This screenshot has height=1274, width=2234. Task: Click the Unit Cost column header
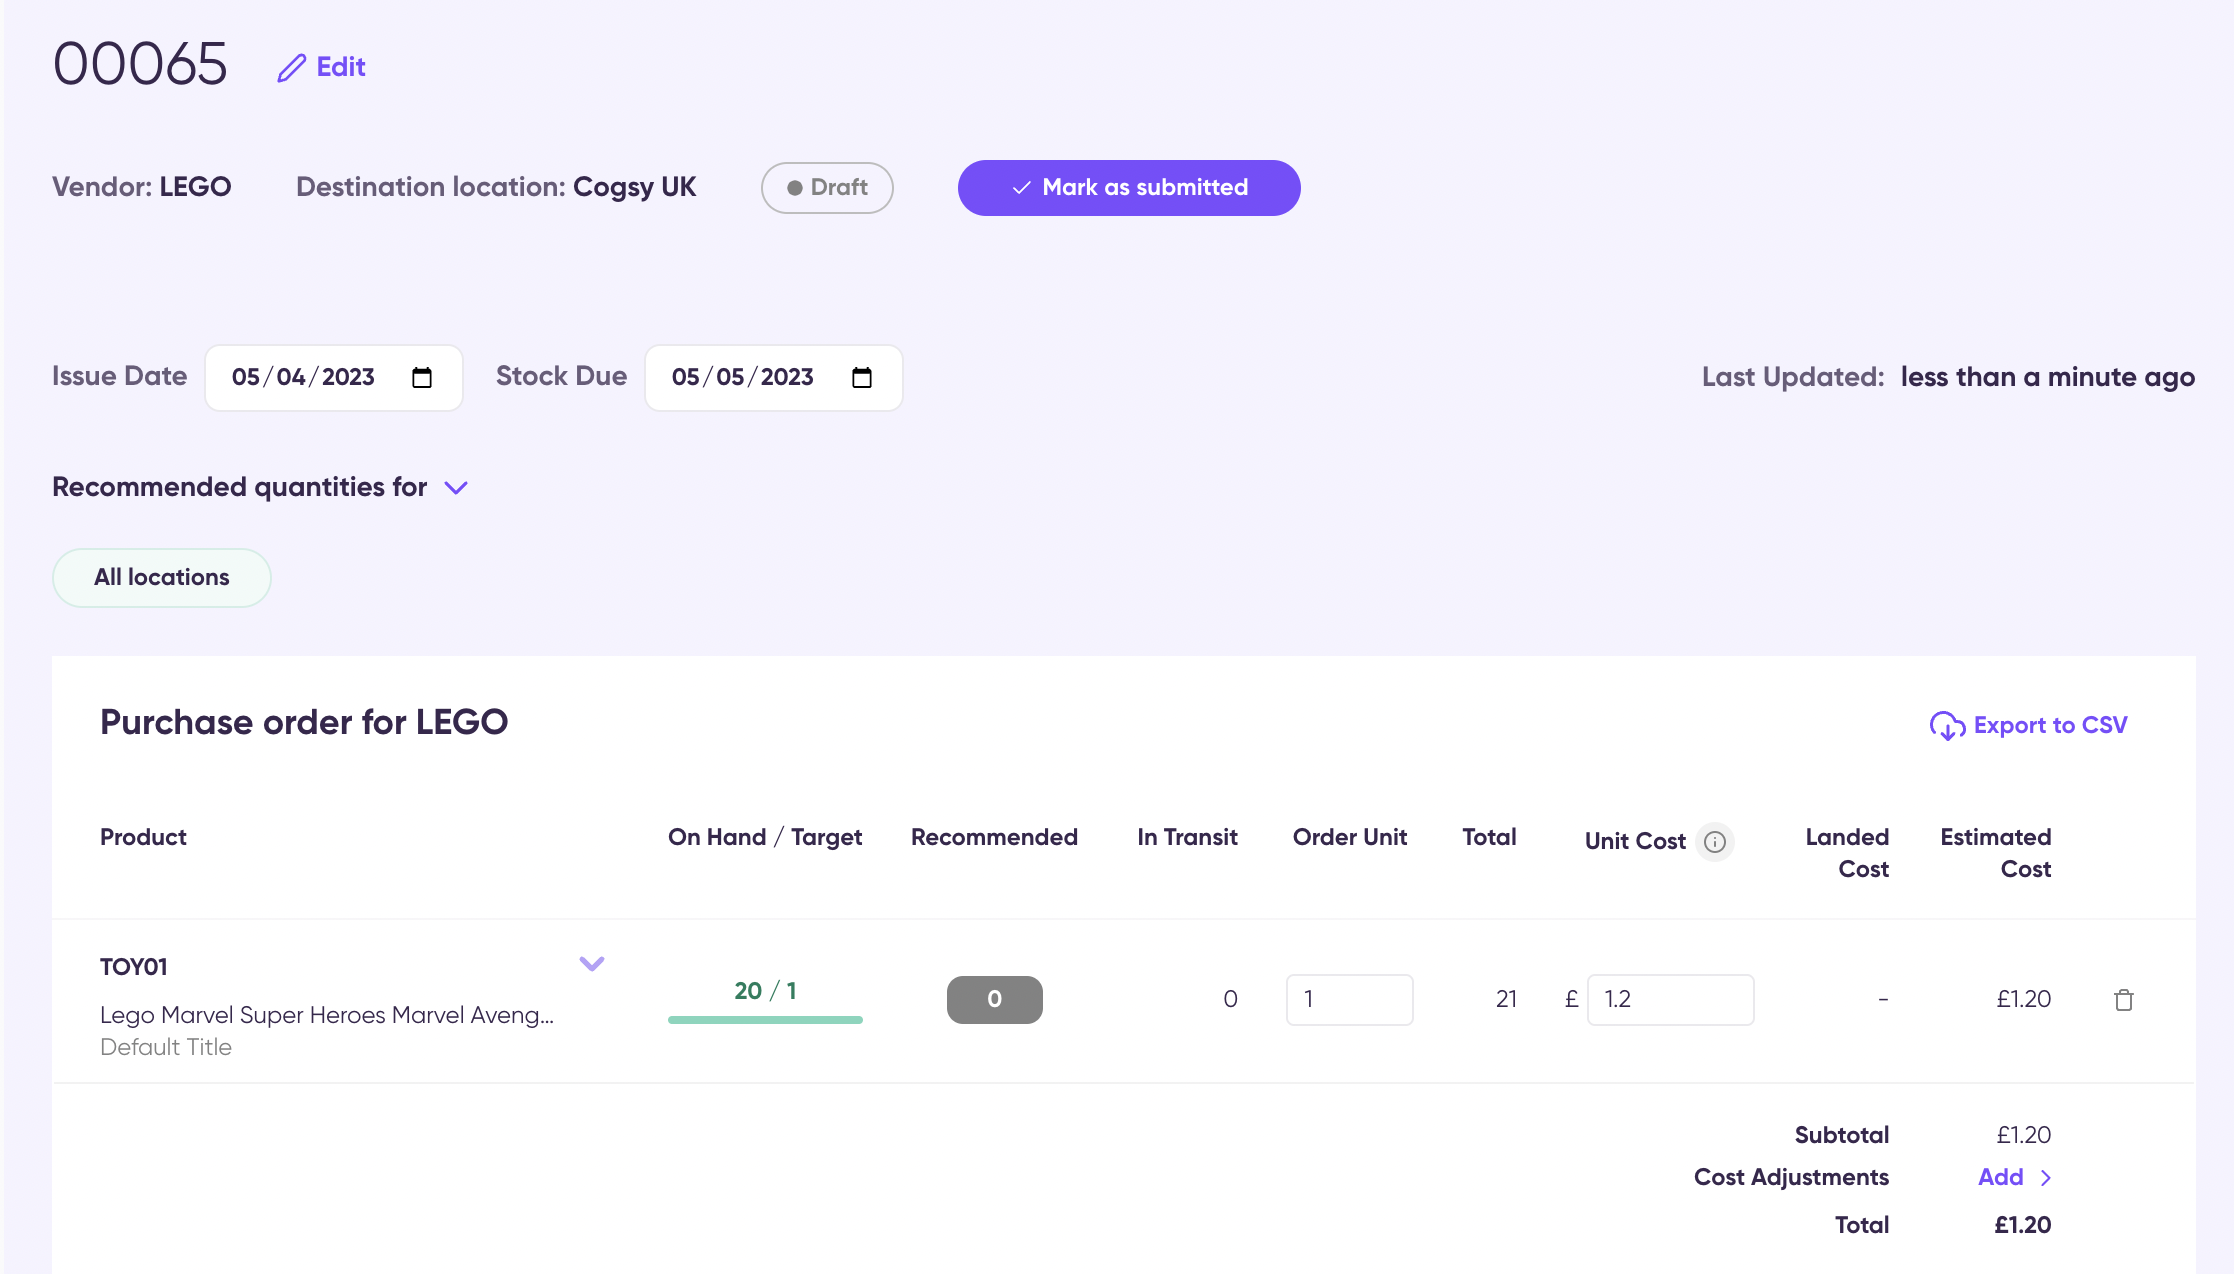pos(1635,842)
